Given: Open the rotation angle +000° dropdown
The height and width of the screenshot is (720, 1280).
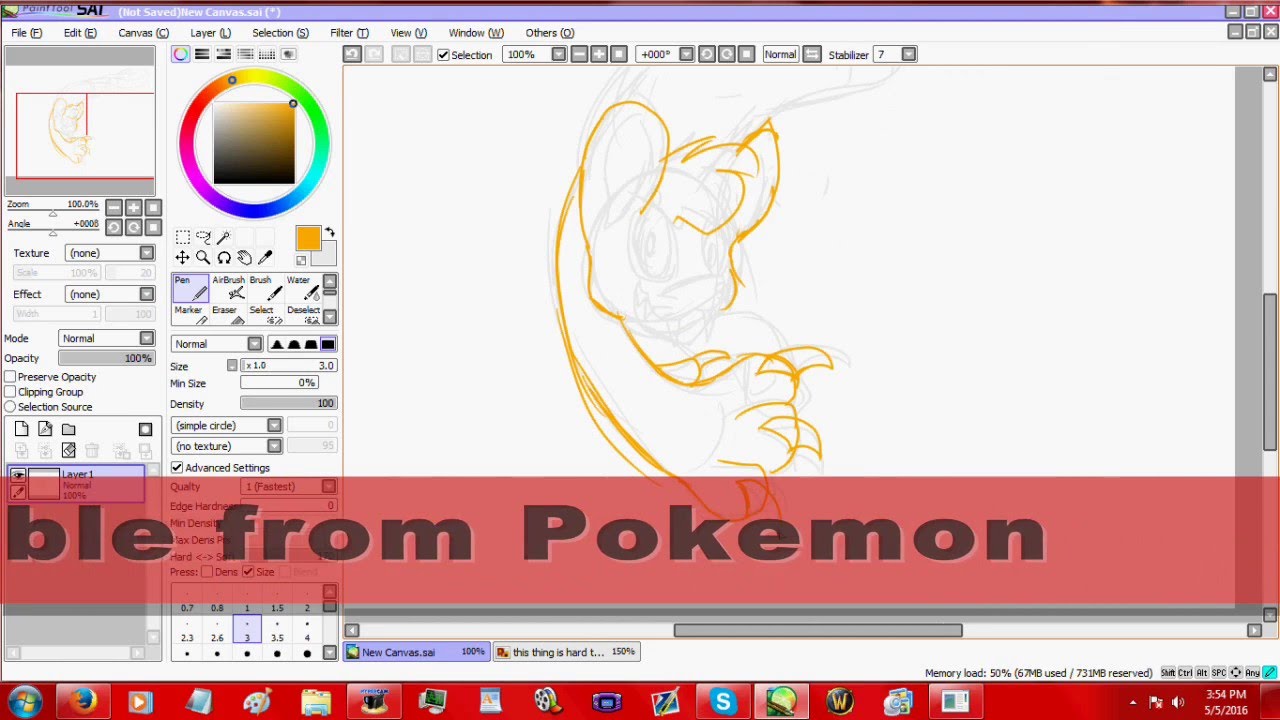Looking at the screenshot, I should coord(664,54).
